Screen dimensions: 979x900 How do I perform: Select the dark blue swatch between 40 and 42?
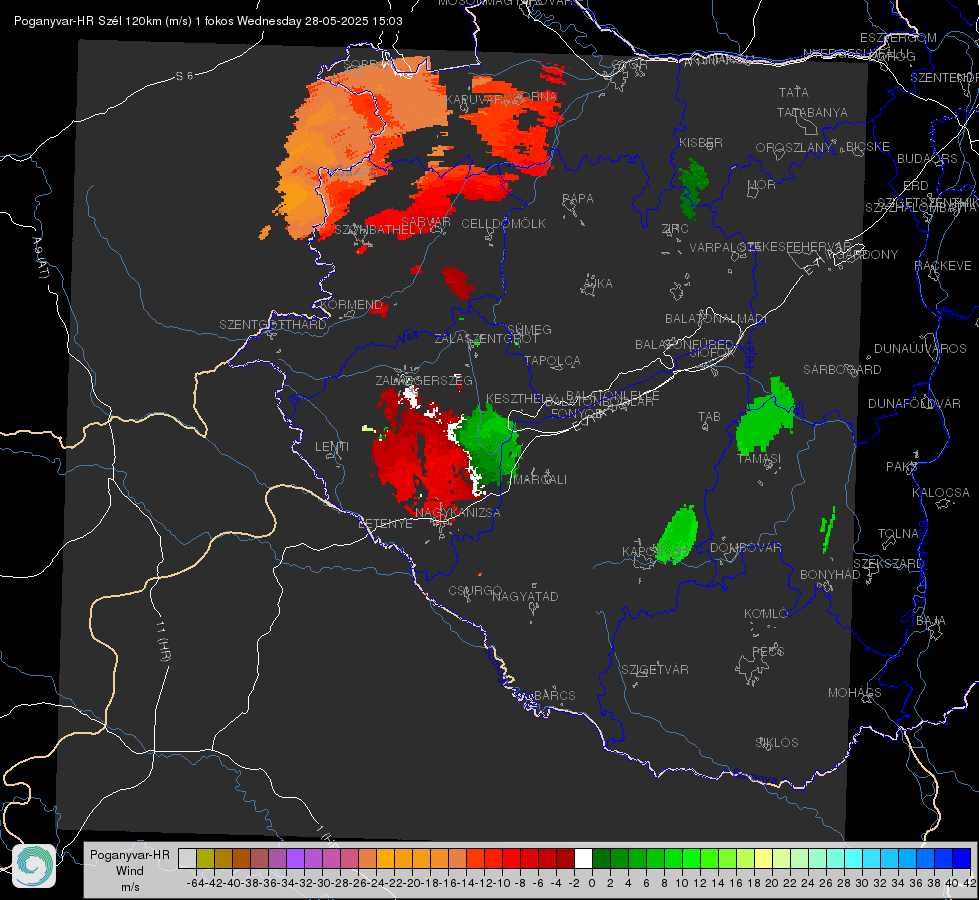click(962, 858)
